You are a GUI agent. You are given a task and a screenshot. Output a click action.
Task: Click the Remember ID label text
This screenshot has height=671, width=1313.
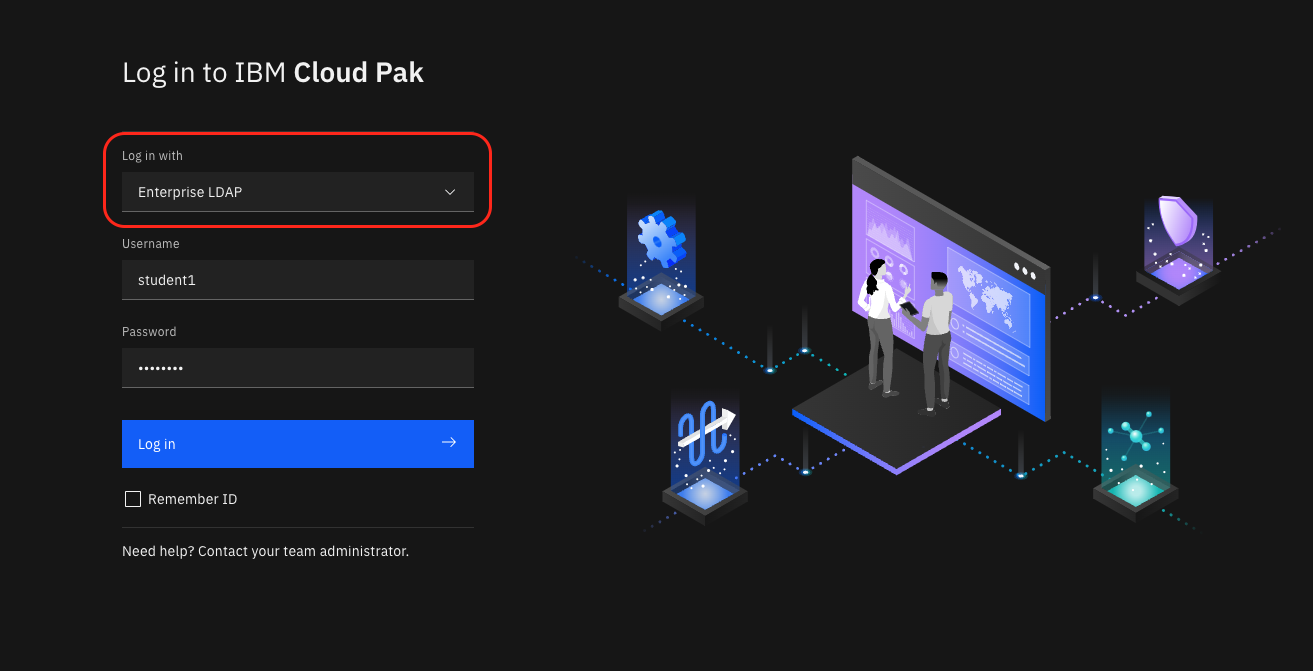[192, 499]
